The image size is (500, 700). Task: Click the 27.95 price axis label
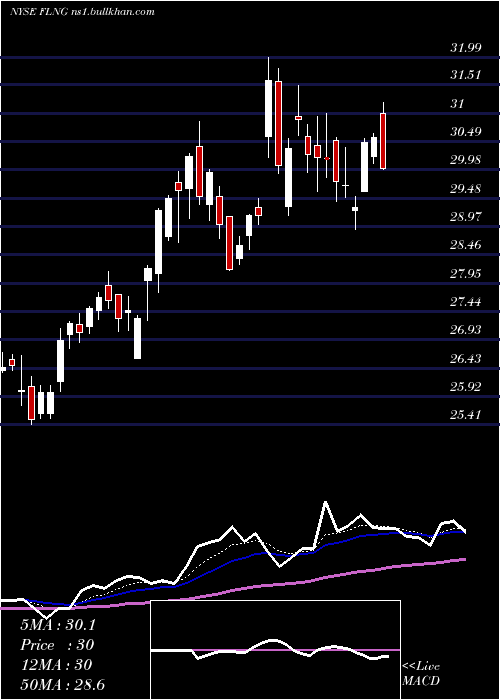[466, 274]
